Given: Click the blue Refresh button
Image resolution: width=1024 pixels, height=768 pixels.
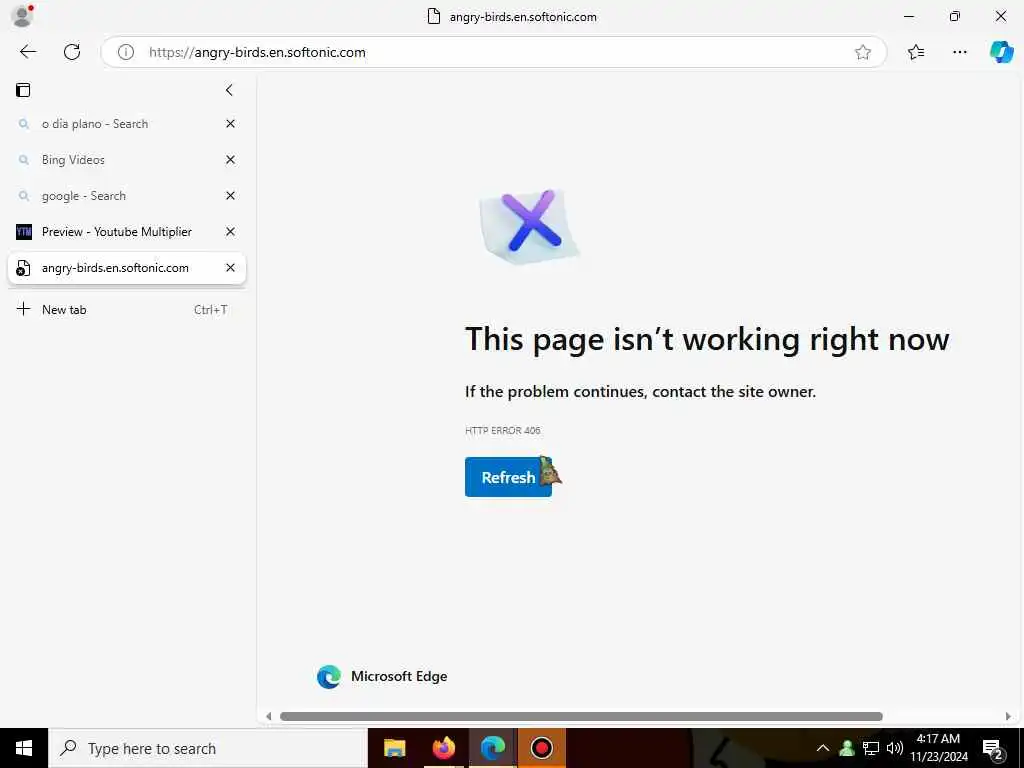Looking at the screenshot, I should (508, 477).
